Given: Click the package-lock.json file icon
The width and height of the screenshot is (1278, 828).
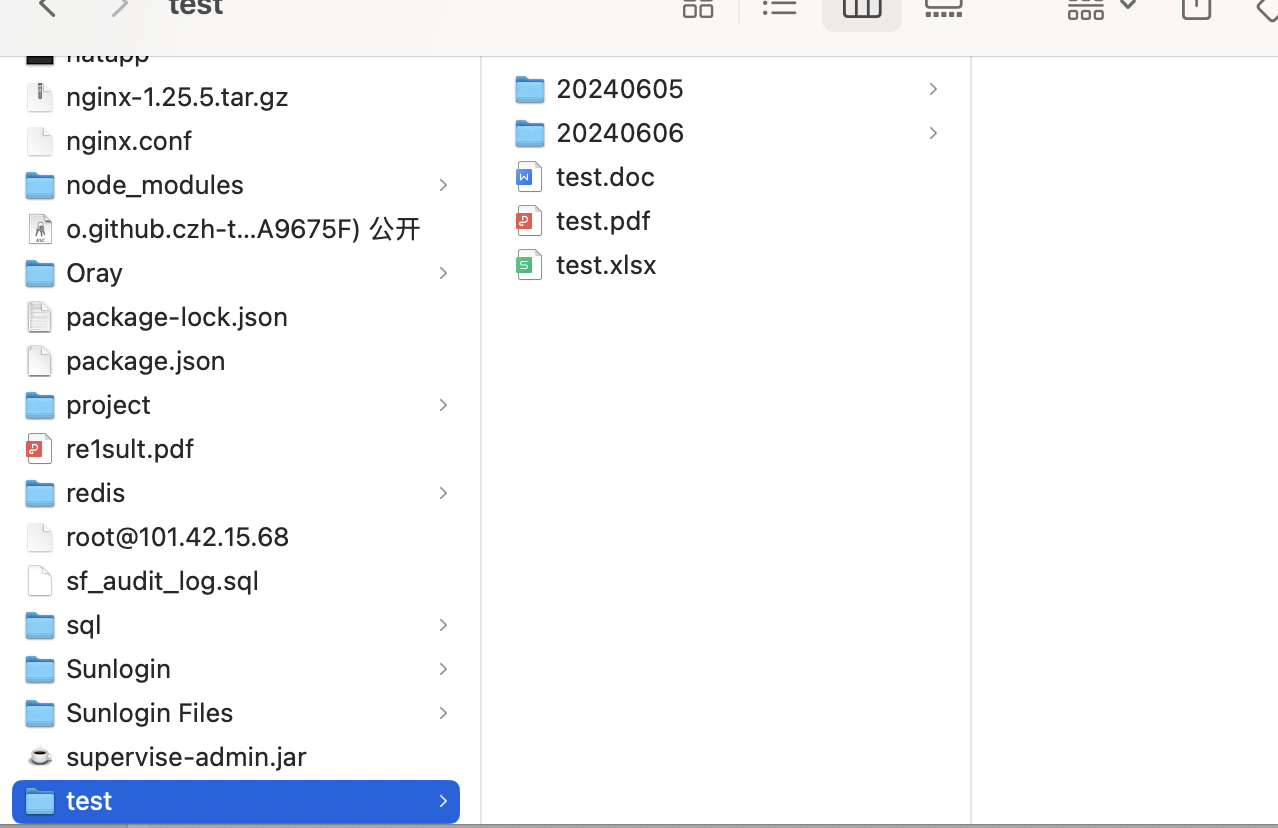Looking at the screenshot, I should (x=40, y=317).
